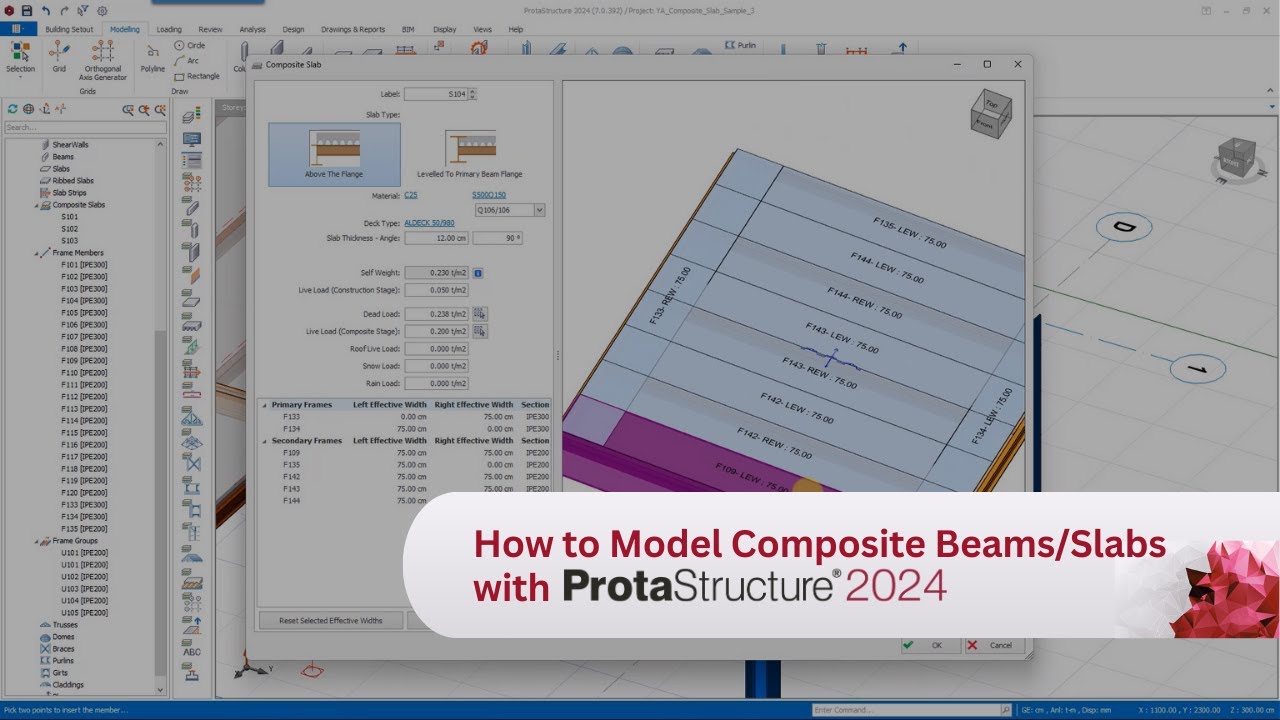Switch to the Review tab
The width and height of the screenshot is (1280, 720).
(x=211, y=29)
